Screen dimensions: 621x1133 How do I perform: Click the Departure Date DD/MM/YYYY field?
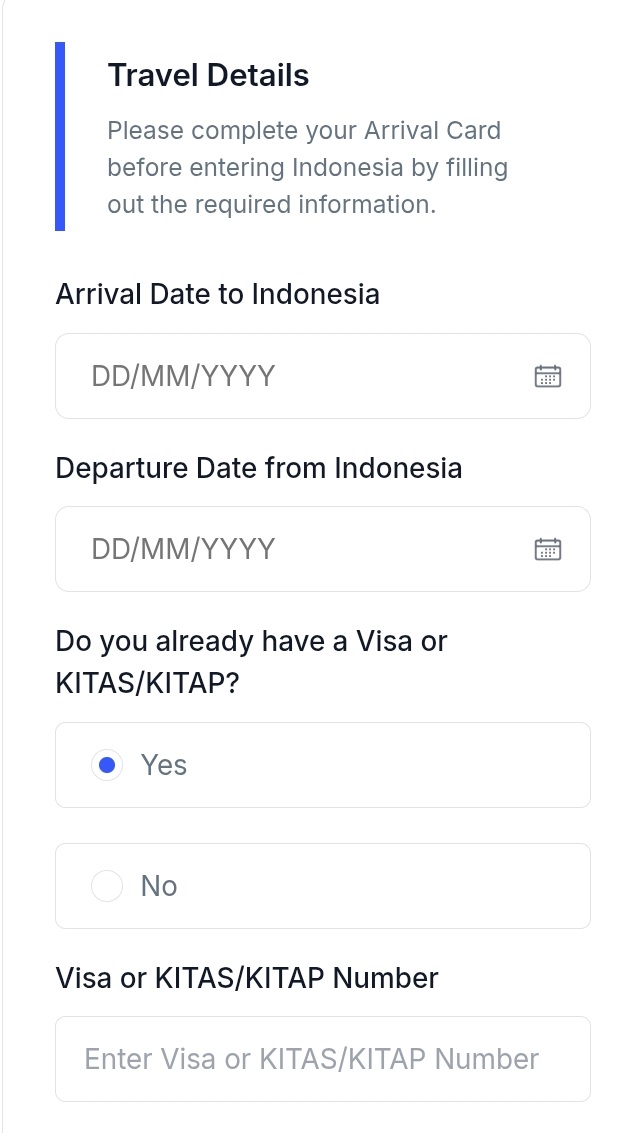[300, 549]
